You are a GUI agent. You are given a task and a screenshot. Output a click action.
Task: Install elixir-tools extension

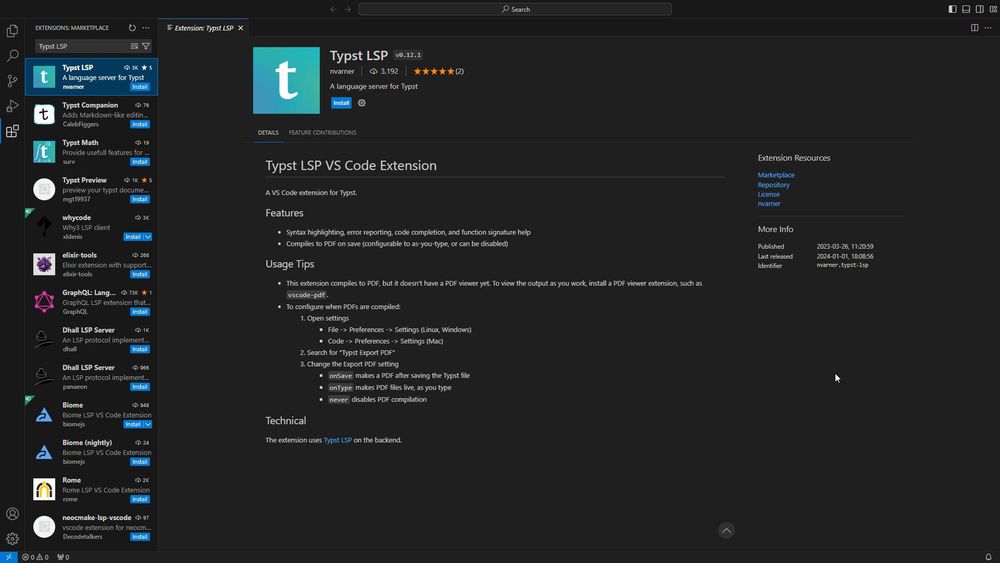140,274
